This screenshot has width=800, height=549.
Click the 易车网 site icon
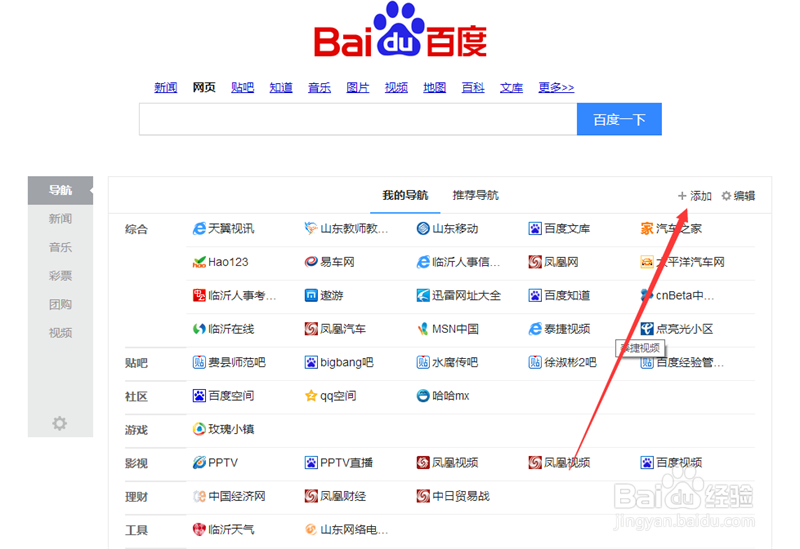(x=311, y=262)
